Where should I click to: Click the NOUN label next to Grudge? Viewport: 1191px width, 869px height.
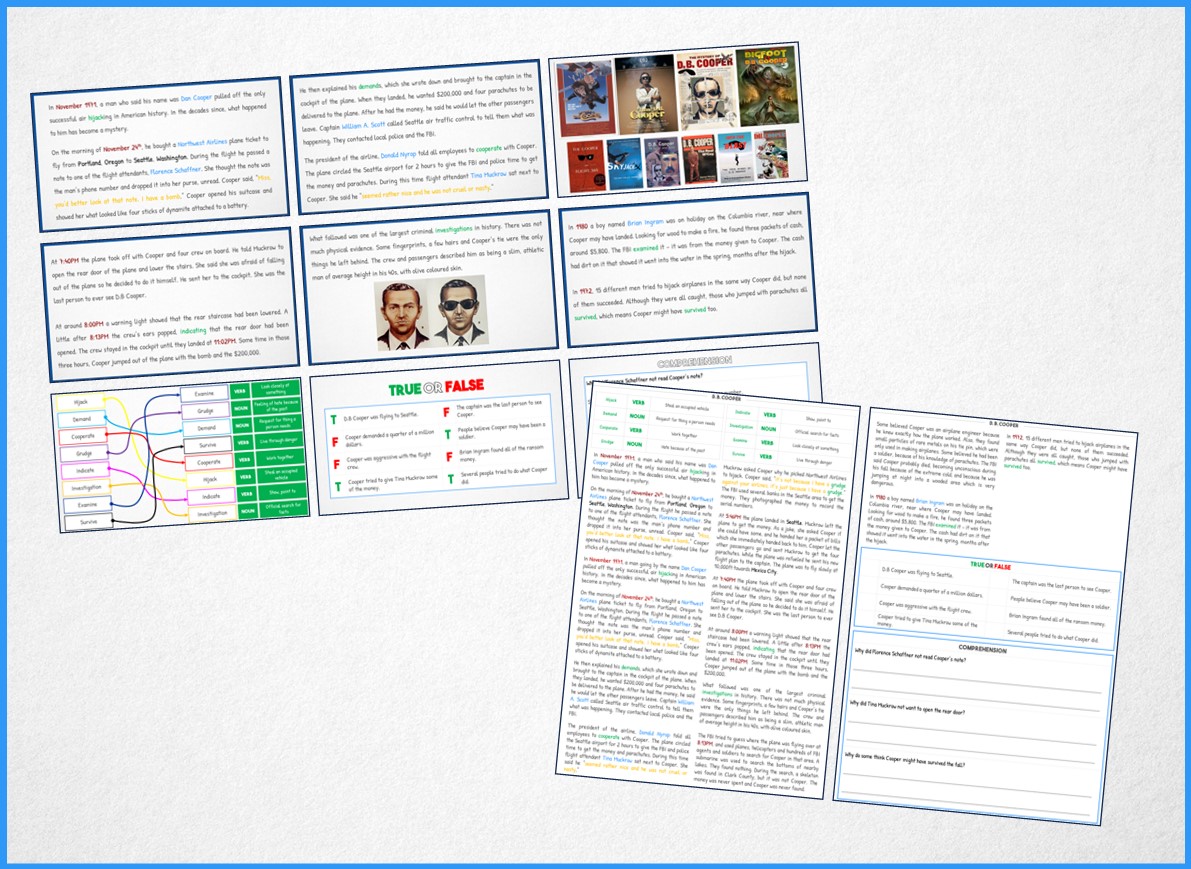pos(240,409)
